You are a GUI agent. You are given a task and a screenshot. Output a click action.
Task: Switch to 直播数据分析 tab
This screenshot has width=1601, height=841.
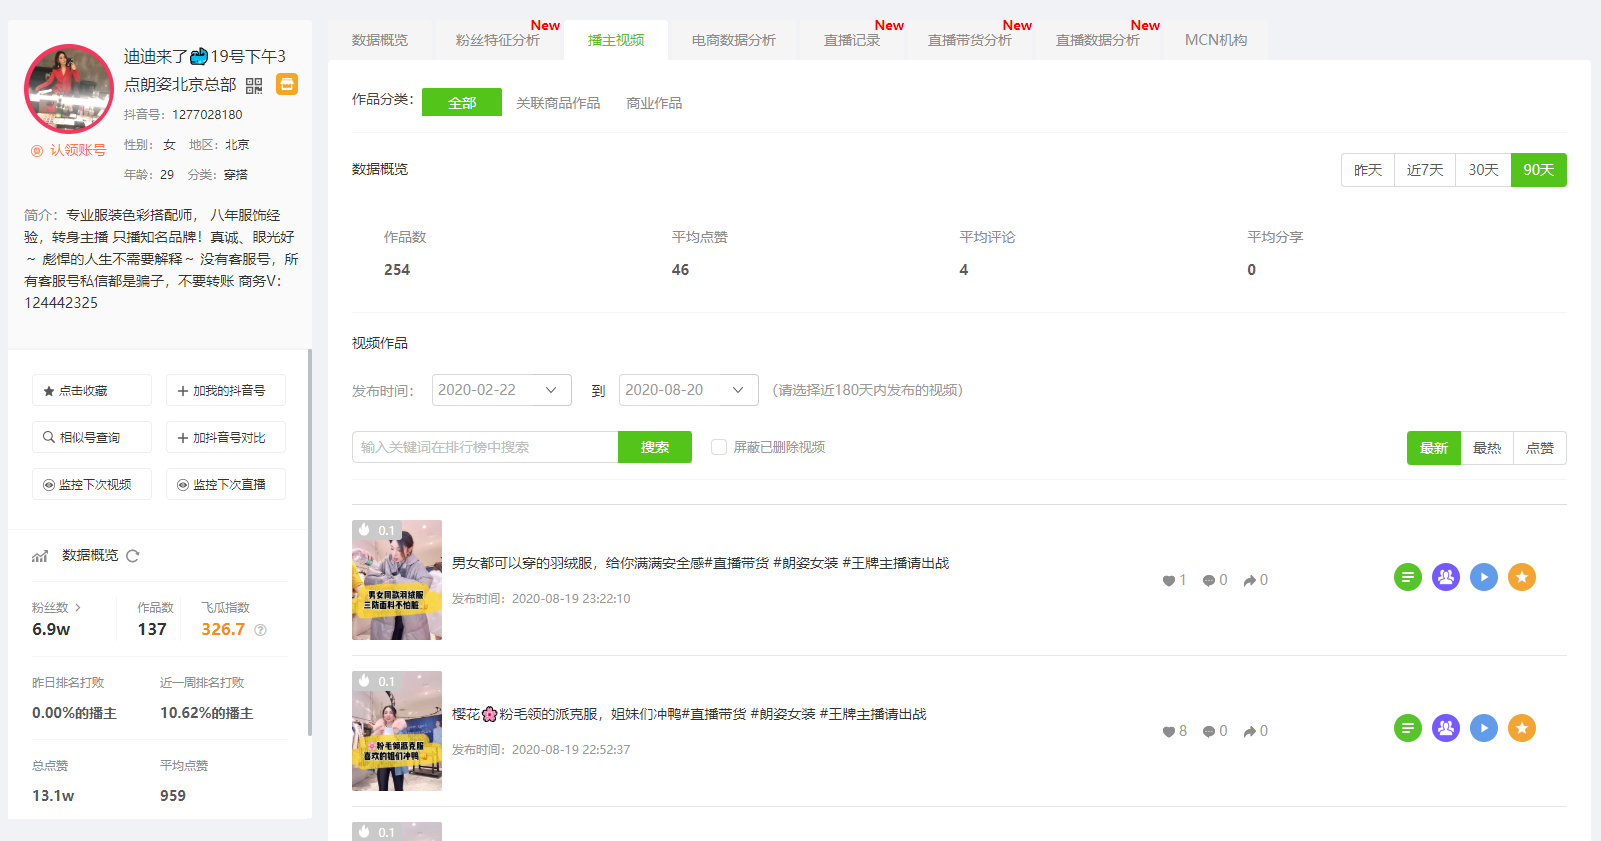(1098, 40)
